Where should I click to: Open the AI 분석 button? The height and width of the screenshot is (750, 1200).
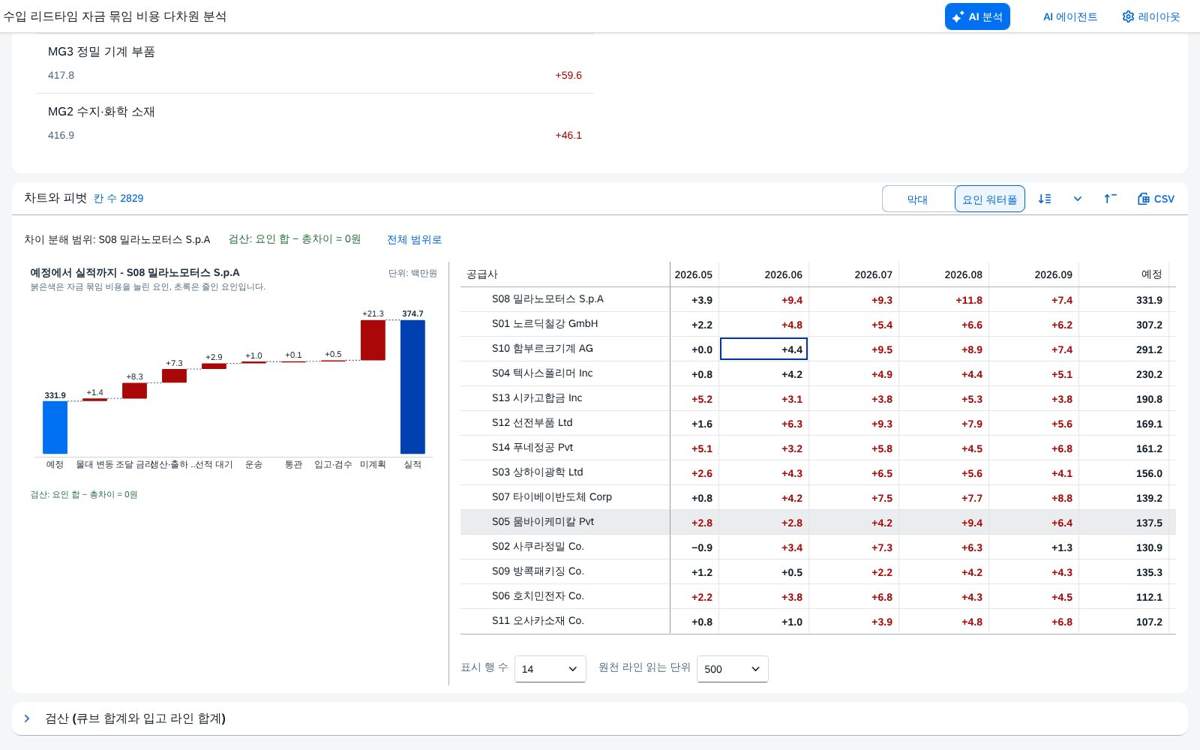pyautogui.click(x=977, y=16)
